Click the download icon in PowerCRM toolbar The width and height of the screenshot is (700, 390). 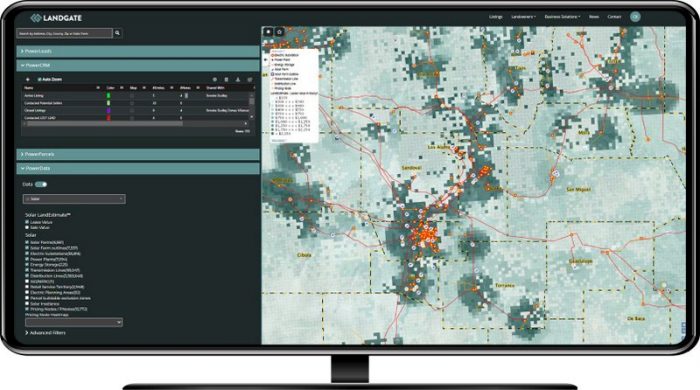coord(238,79)
